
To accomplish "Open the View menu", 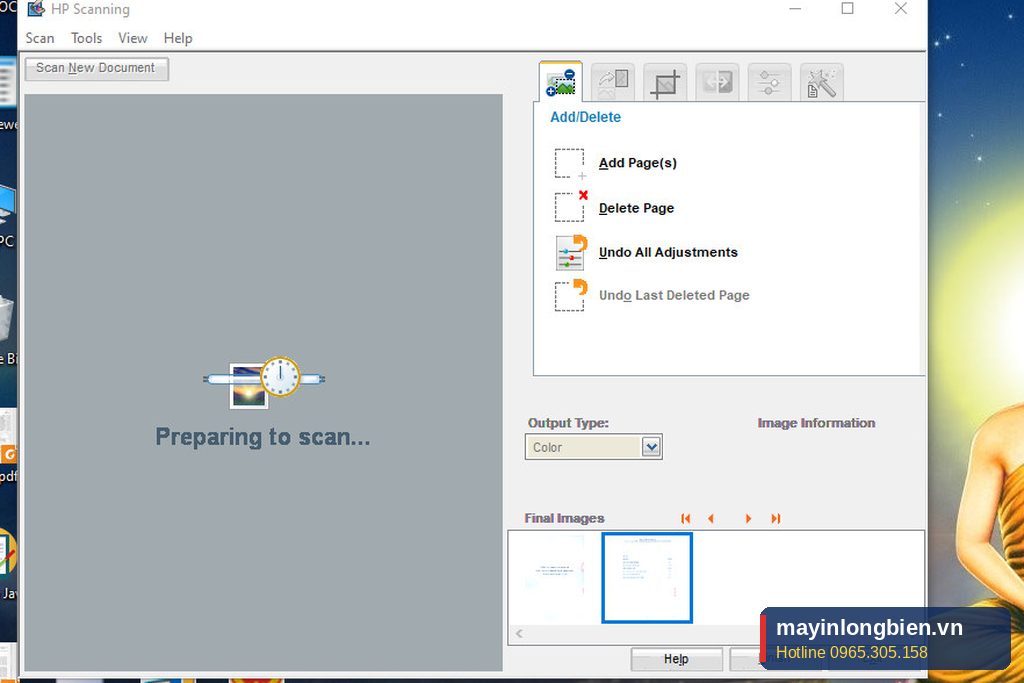I will coord(133,38).
